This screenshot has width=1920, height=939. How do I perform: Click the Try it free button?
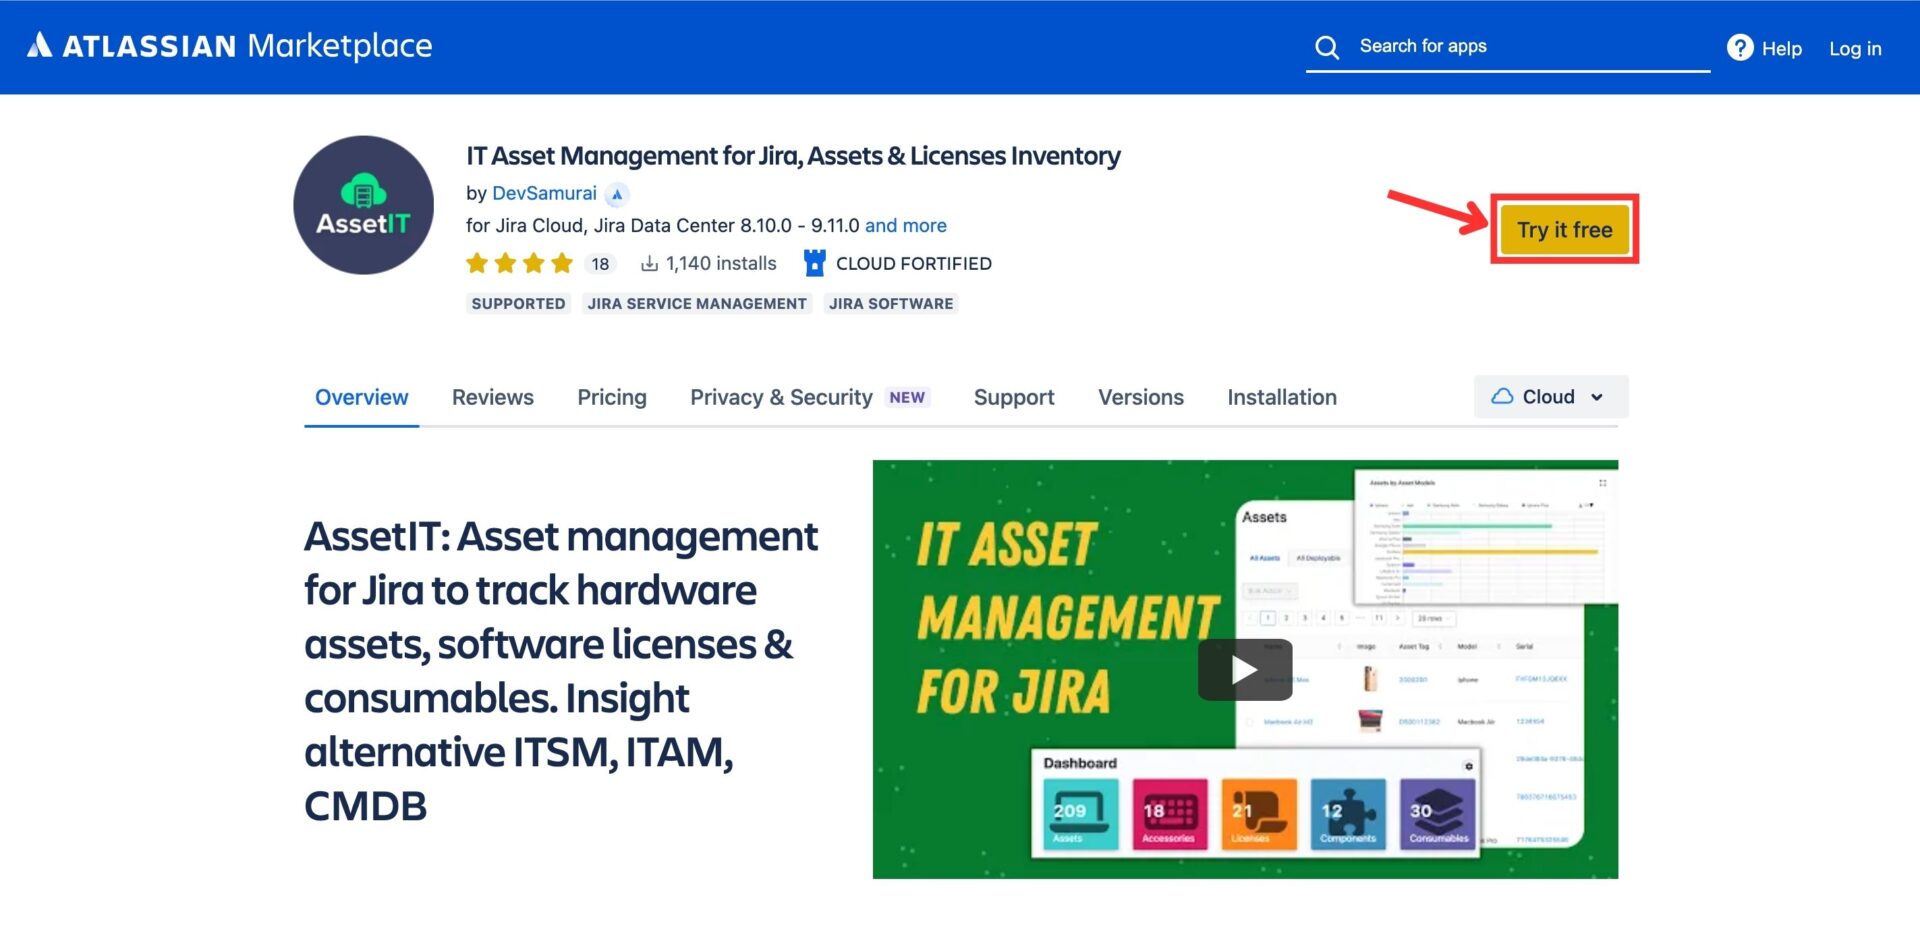pos(1564,229)
